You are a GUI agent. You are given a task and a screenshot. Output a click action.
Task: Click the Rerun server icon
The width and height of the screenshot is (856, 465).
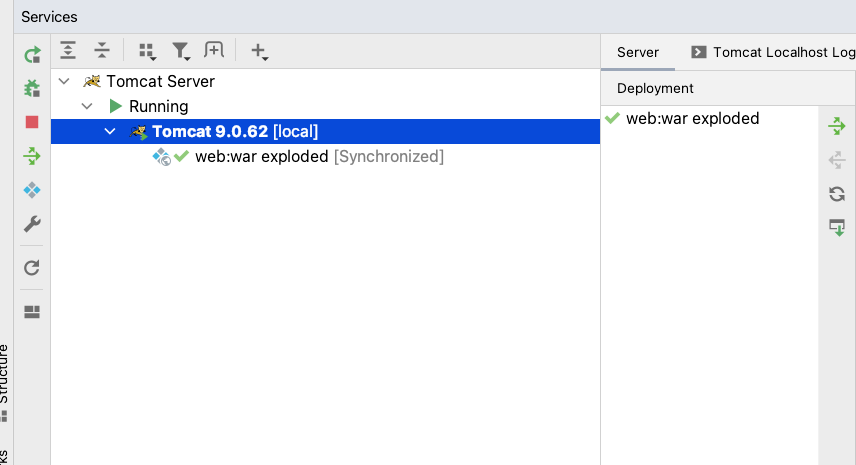tap(32, 55)
